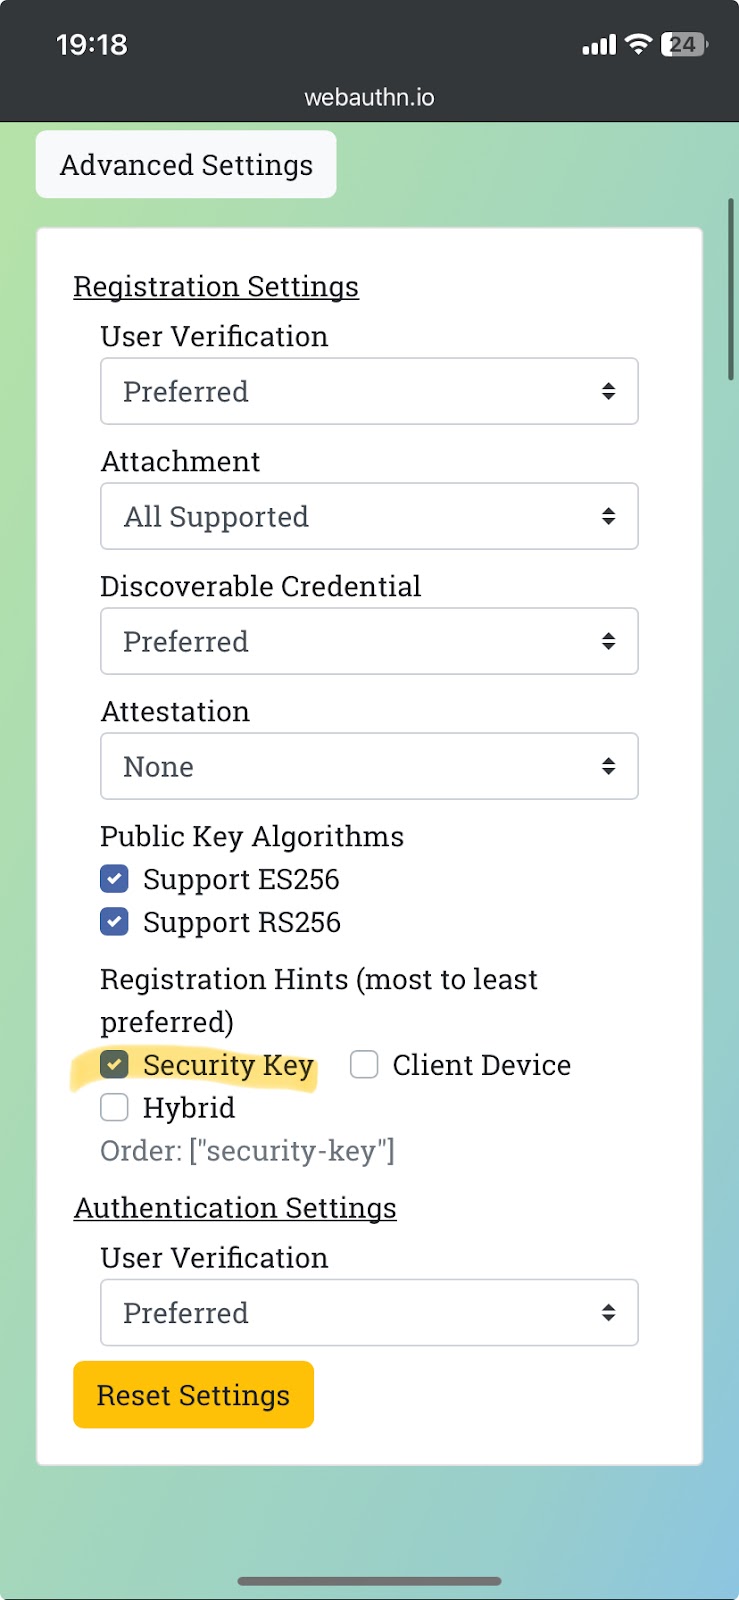Tap the webauthn.io address bar
This screenshot has width=739, height=1600.
coord(369,97)
